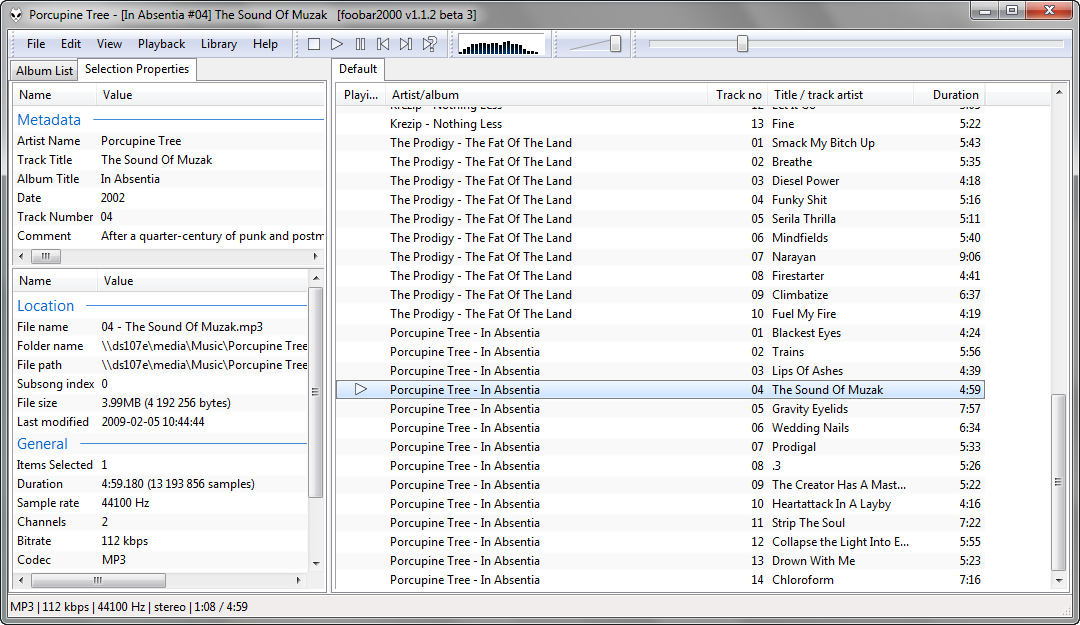The height and width of the screenshot is (625, 1080).
Task: Click the now-playing arrow indicator in playlist
Action: click(x=360, y=389)
